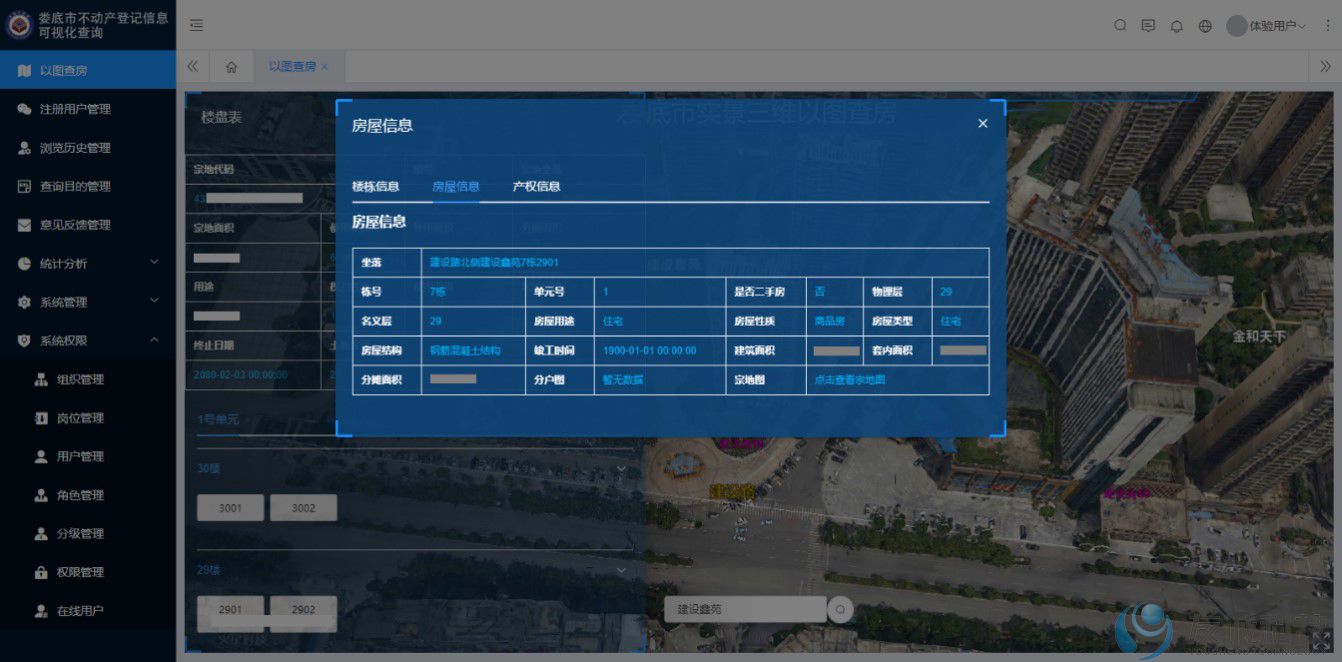Open 角色管理 submenu item
Image resolution: width=1342 pixels, height=662 pixels.
coord(88,495)
